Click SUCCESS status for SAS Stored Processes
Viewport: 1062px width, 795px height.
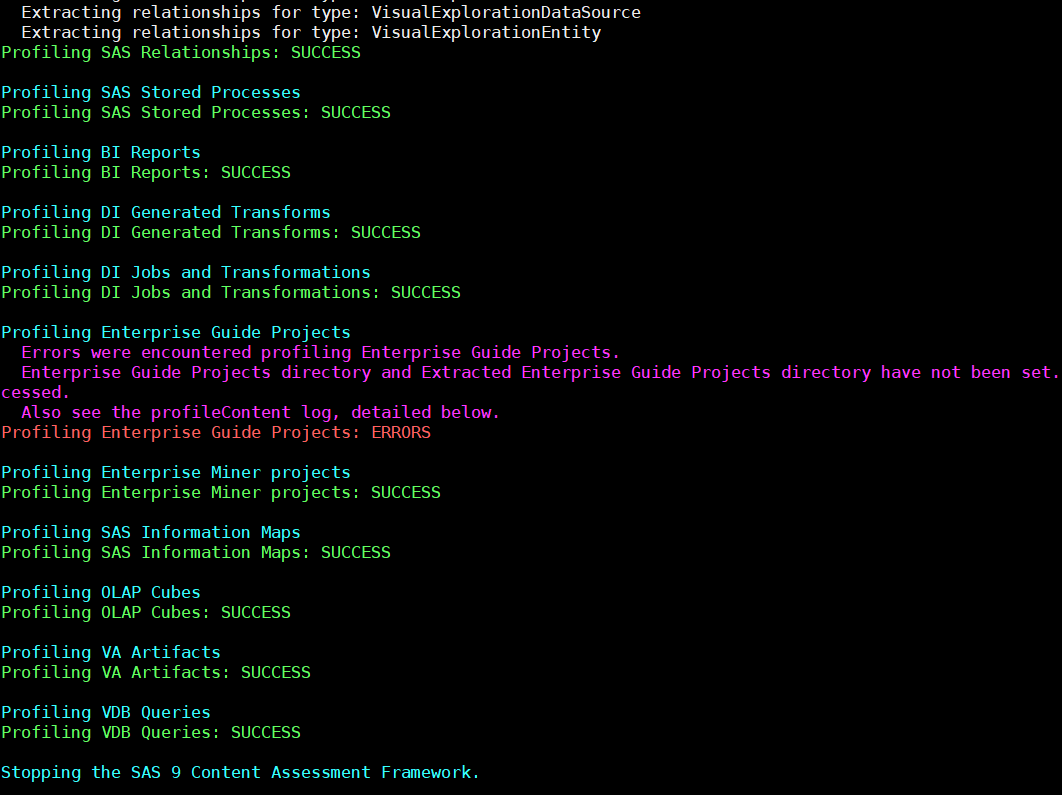pos(355,112)
